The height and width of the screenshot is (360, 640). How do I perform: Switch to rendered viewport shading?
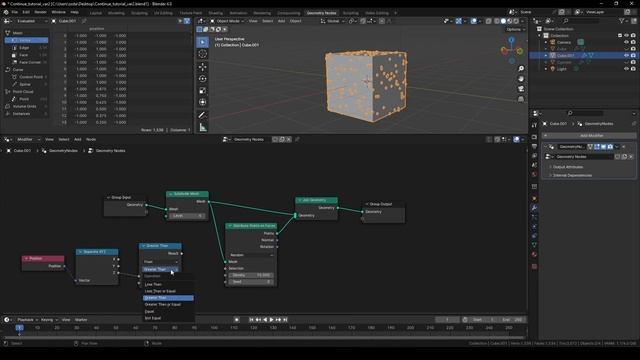pos(516,21)
